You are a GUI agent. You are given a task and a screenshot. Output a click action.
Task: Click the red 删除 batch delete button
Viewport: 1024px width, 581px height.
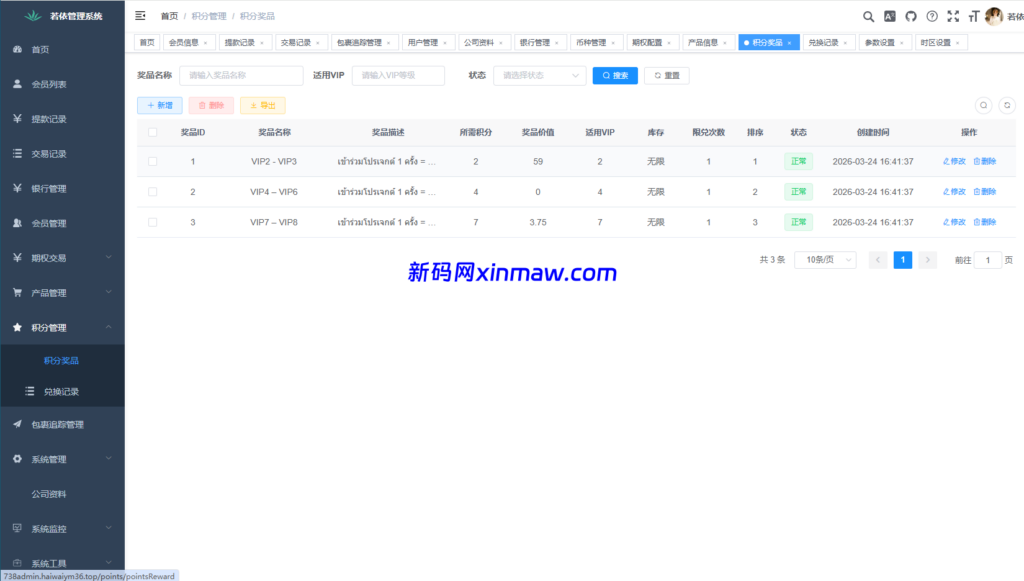coord(211,105)
